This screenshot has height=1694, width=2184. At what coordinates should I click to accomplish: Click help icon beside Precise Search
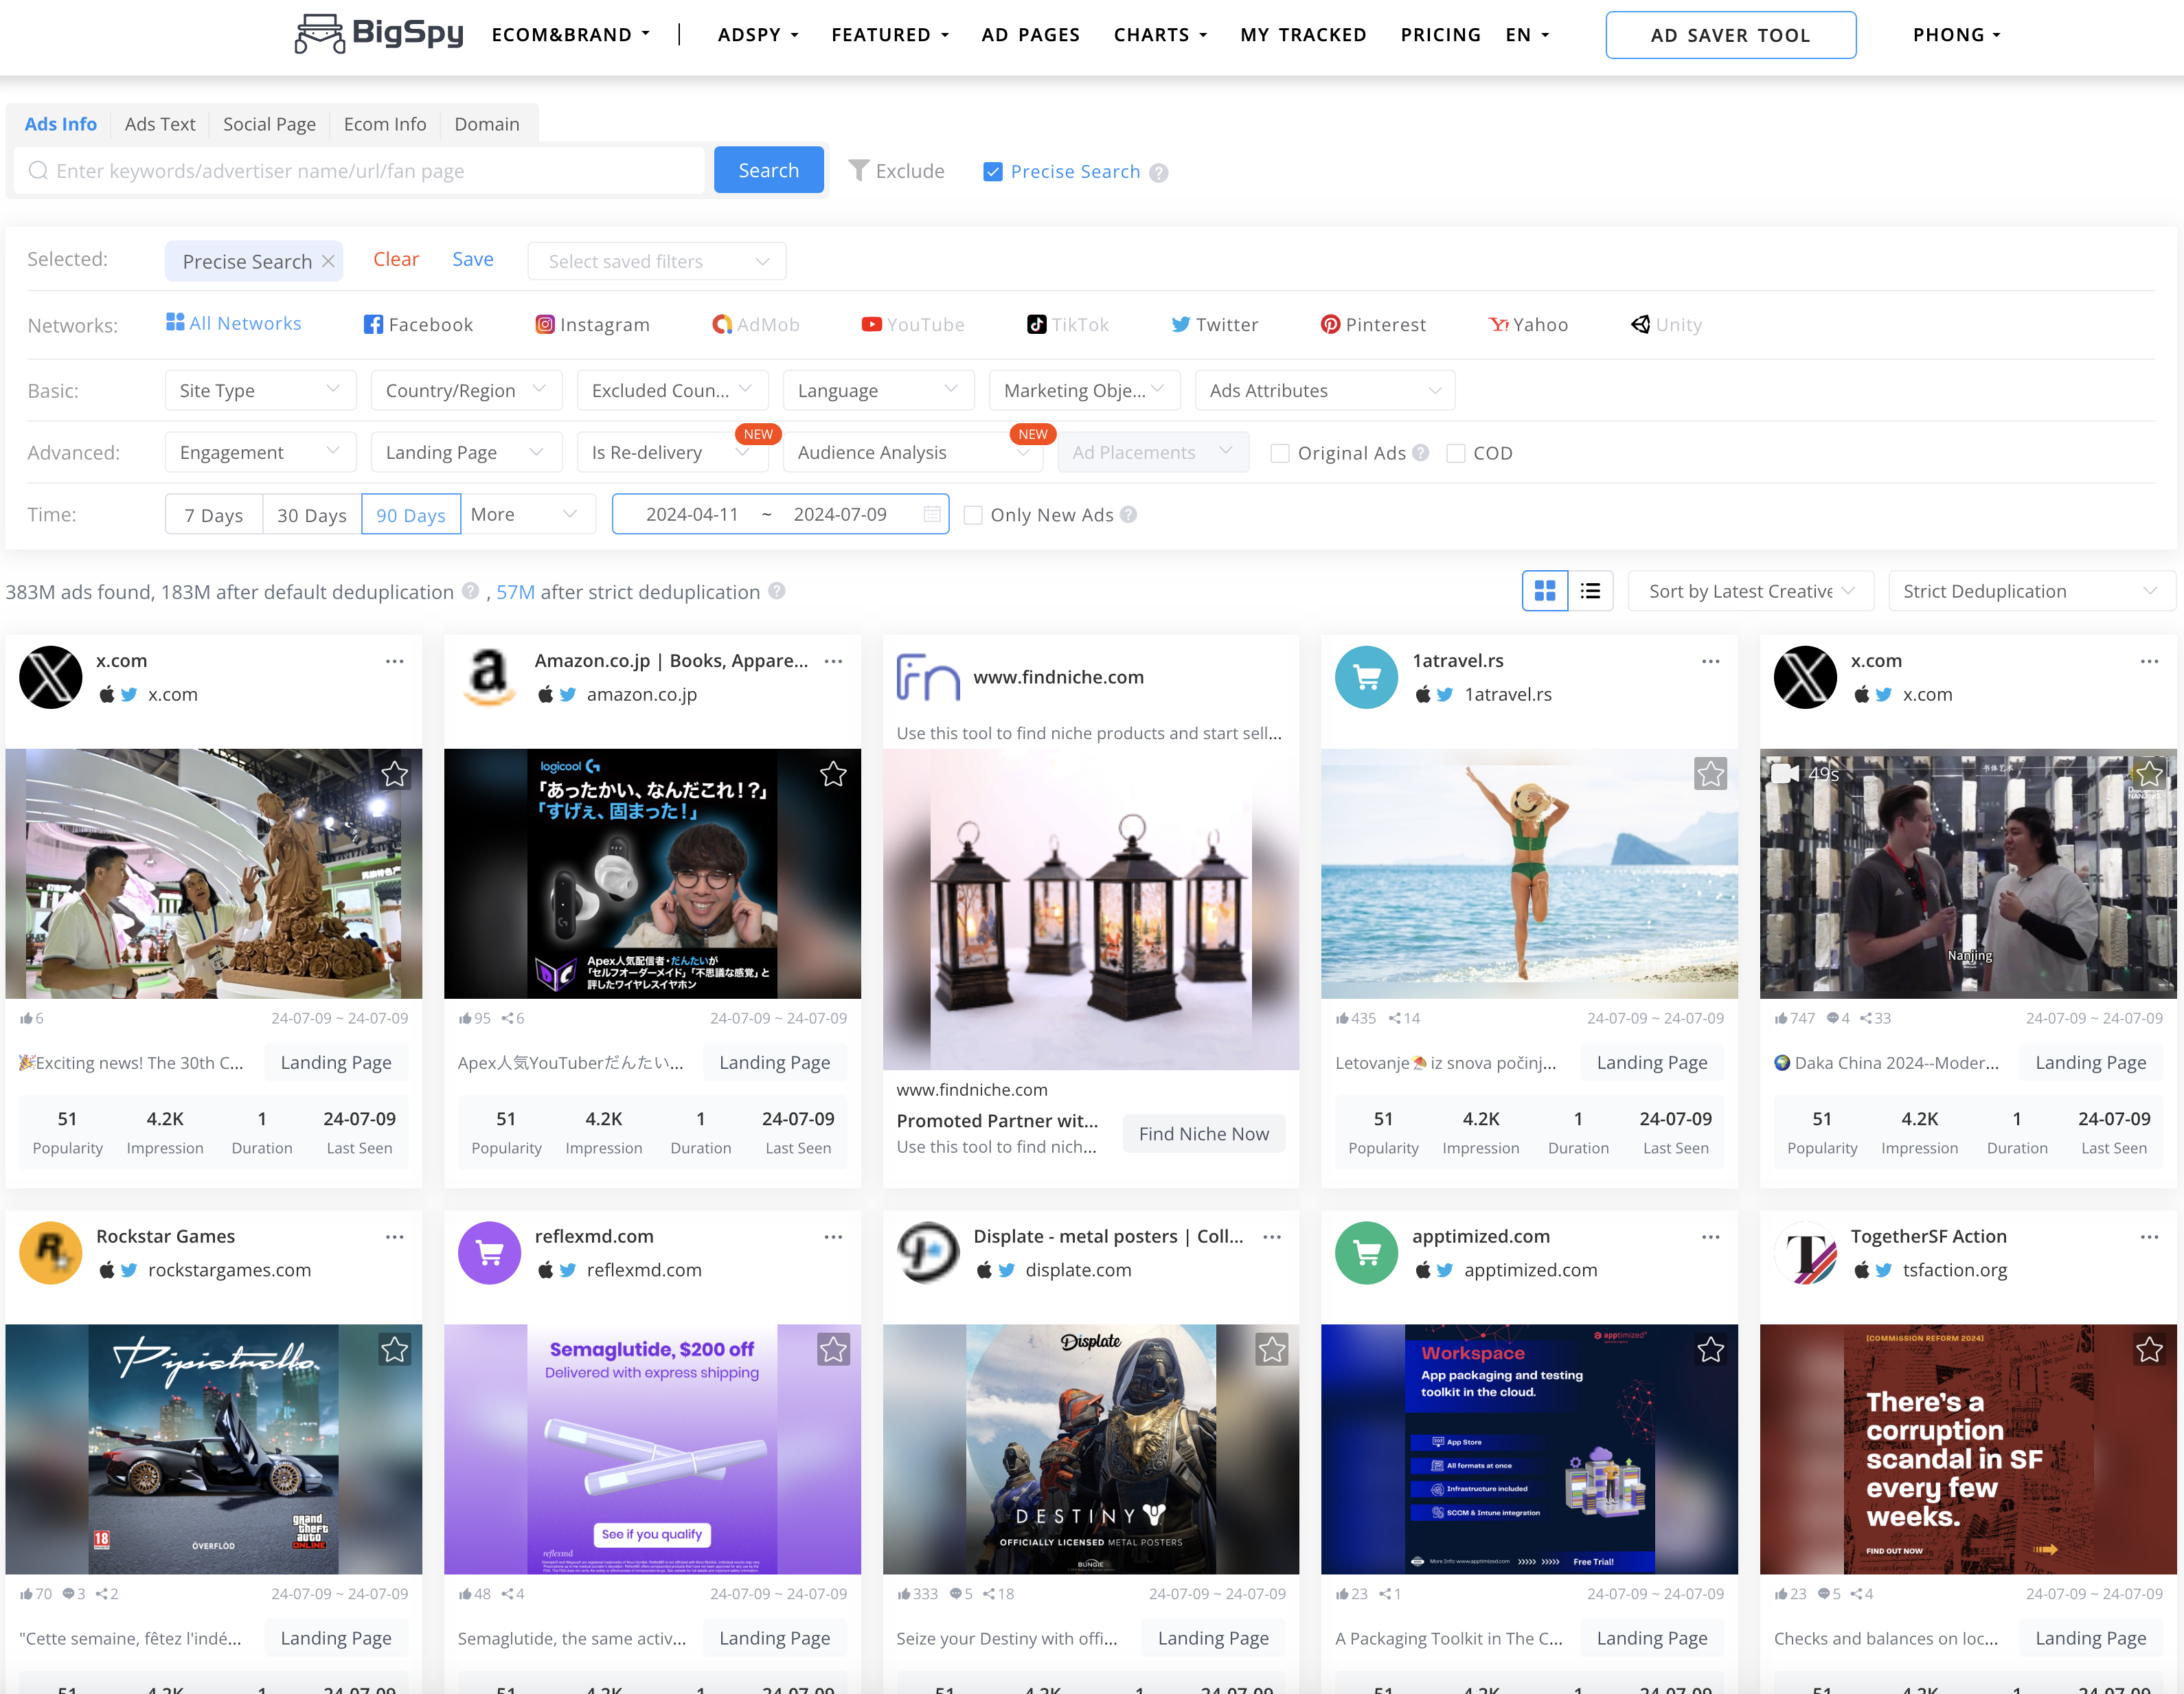1159,172
